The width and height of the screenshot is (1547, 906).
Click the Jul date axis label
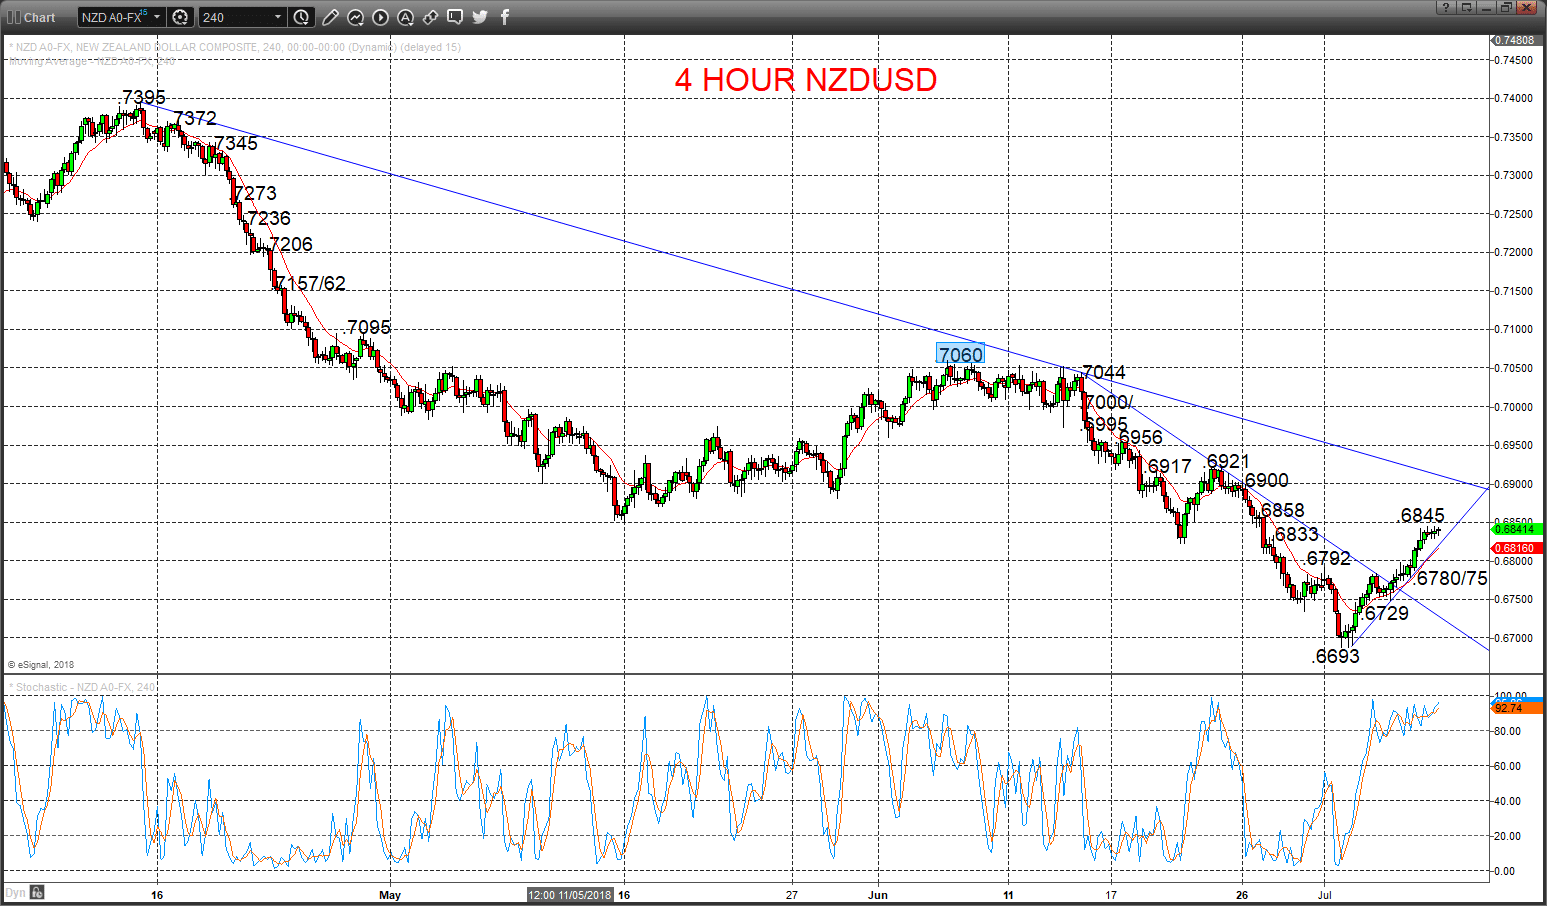click(x=1323, y=895)
